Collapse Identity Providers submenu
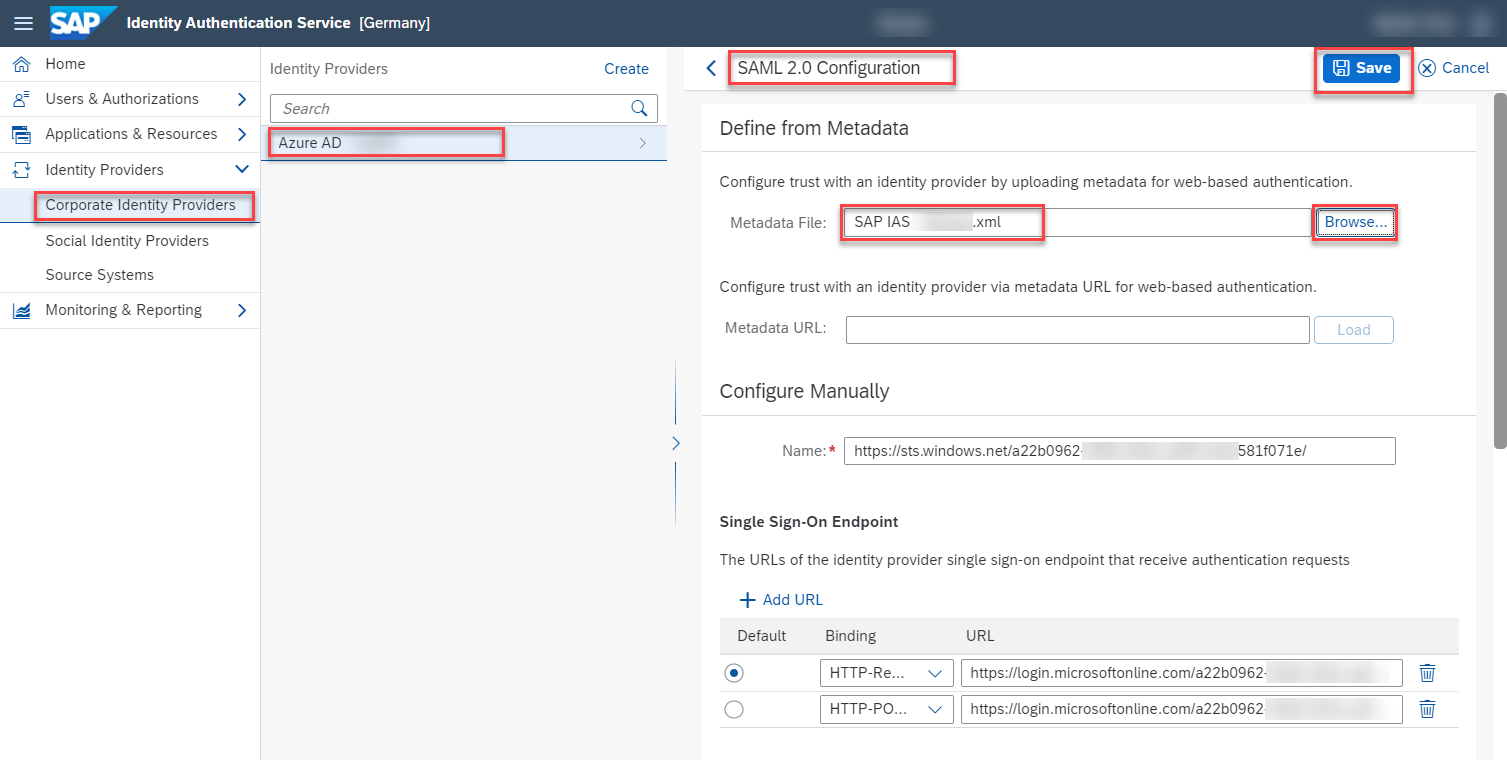Screen dimensions: 1507x760 241,170
